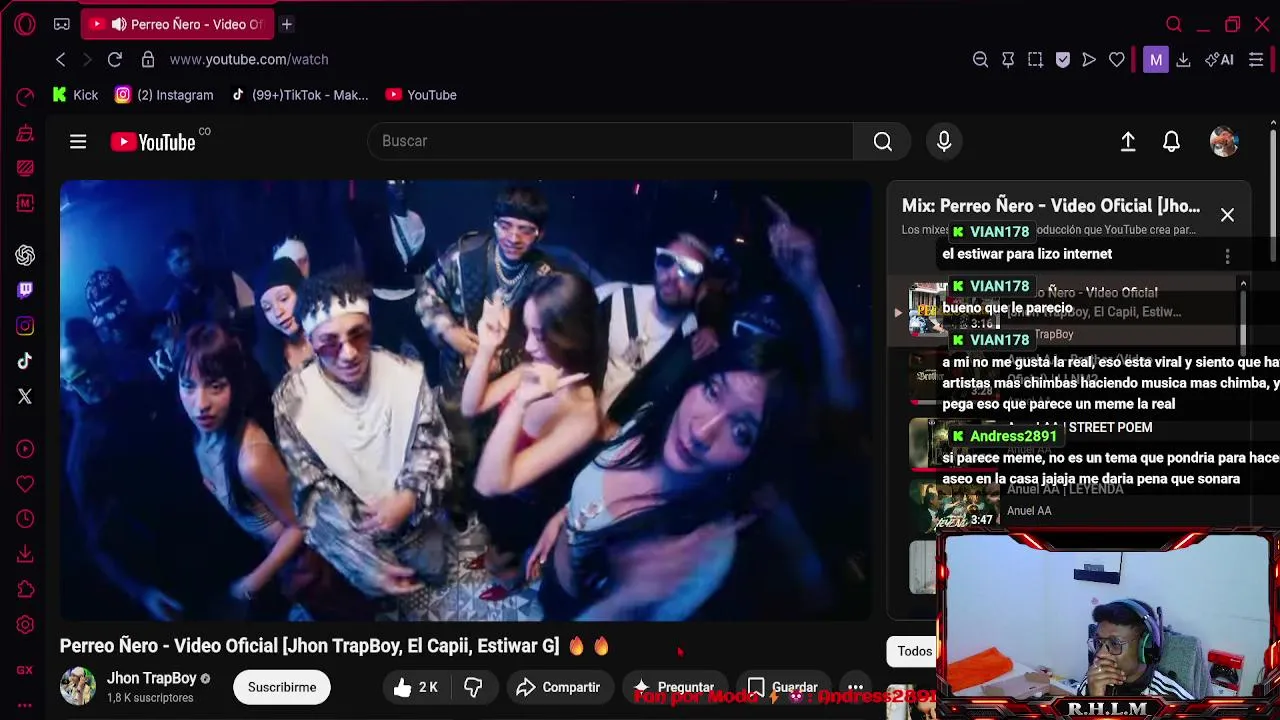
Task: Open the Aria AI icon in toolbar
Action: (1219, 59)
